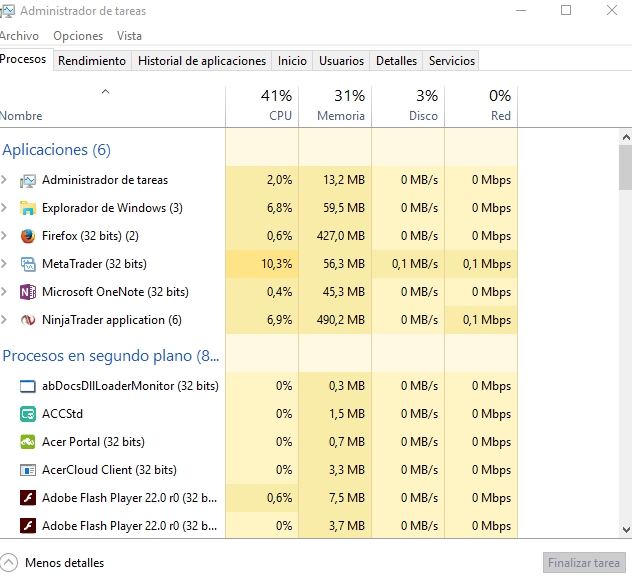Click NinjaTrader's 0,1 Mbps network value
Viewport: 632px width, 580px height.
tap(487, 320)
